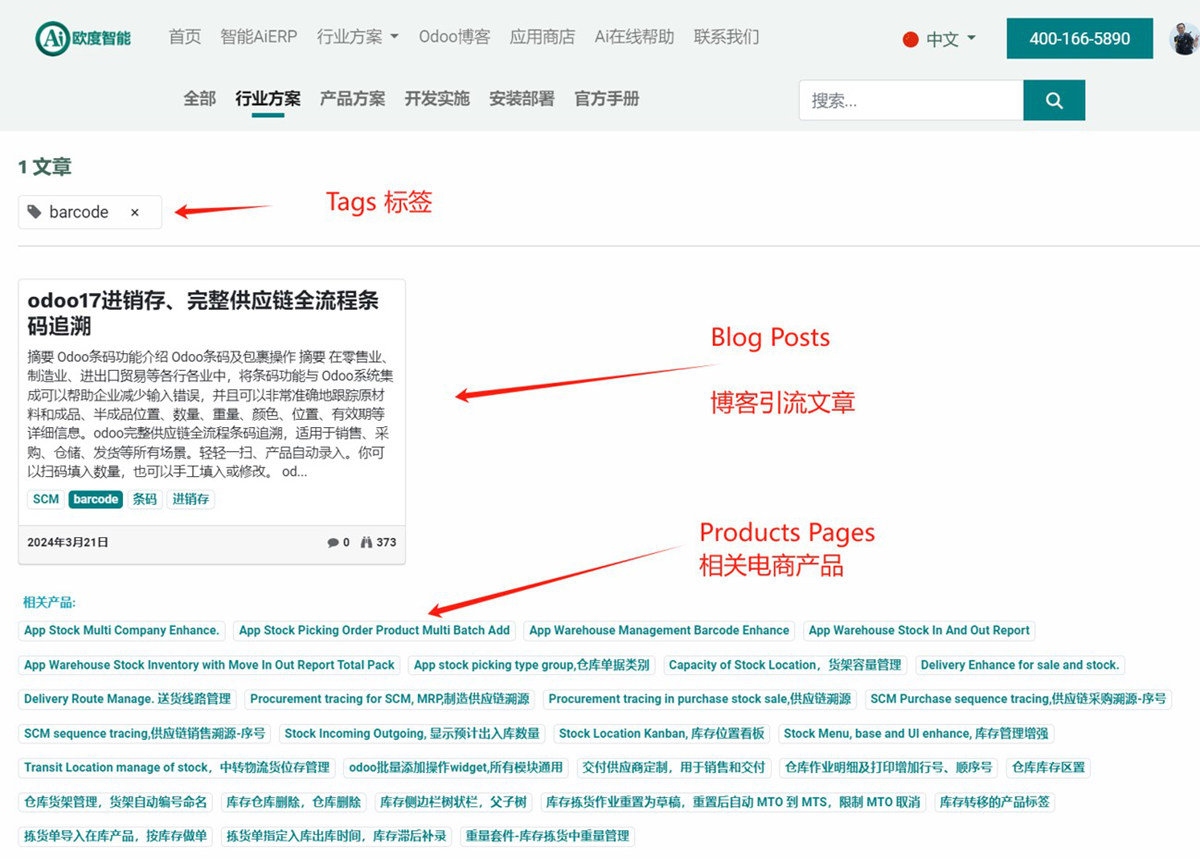Image resolution: width=1200 pixels, height=859 pixels.
Task: Open 仓库库存区置 product link
Action: point(1048,767)
